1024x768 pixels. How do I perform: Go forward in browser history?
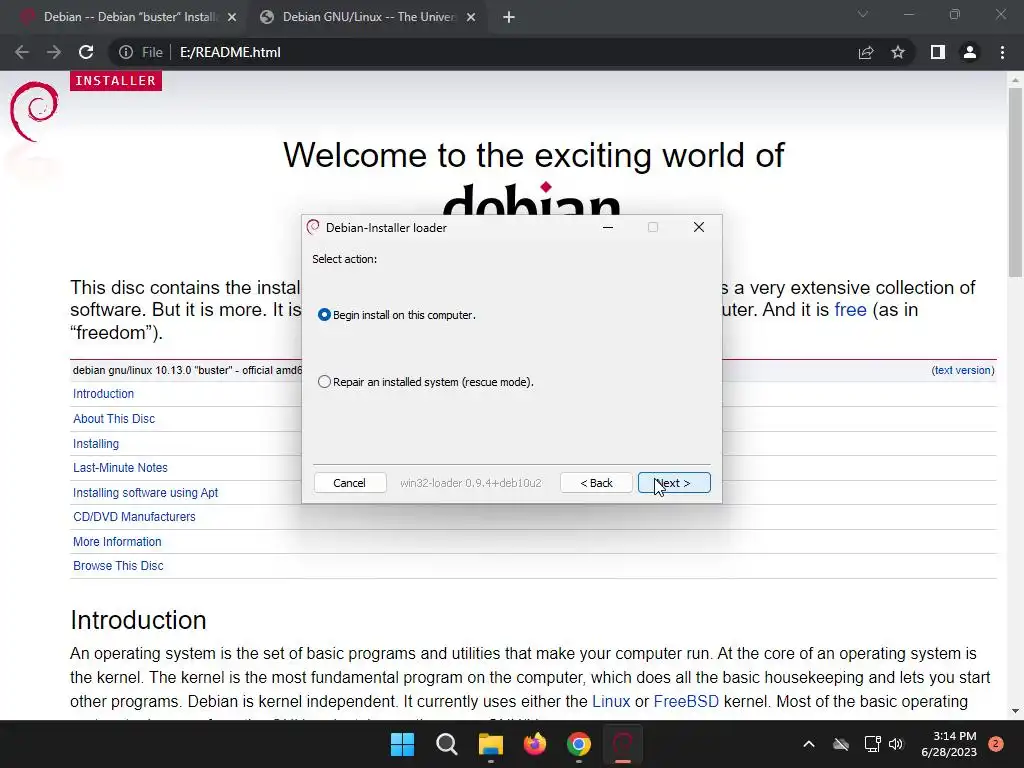pos(54,52)
